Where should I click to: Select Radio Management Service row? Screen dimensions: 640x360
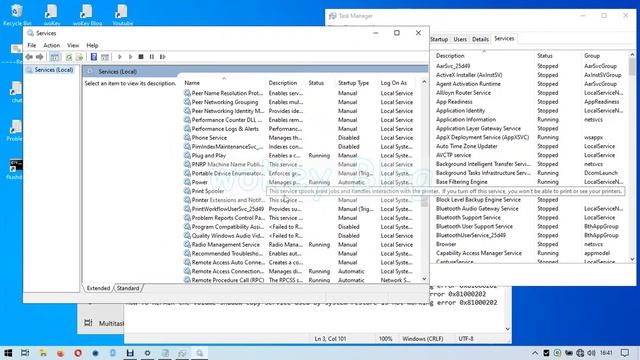tap(301, 244)
